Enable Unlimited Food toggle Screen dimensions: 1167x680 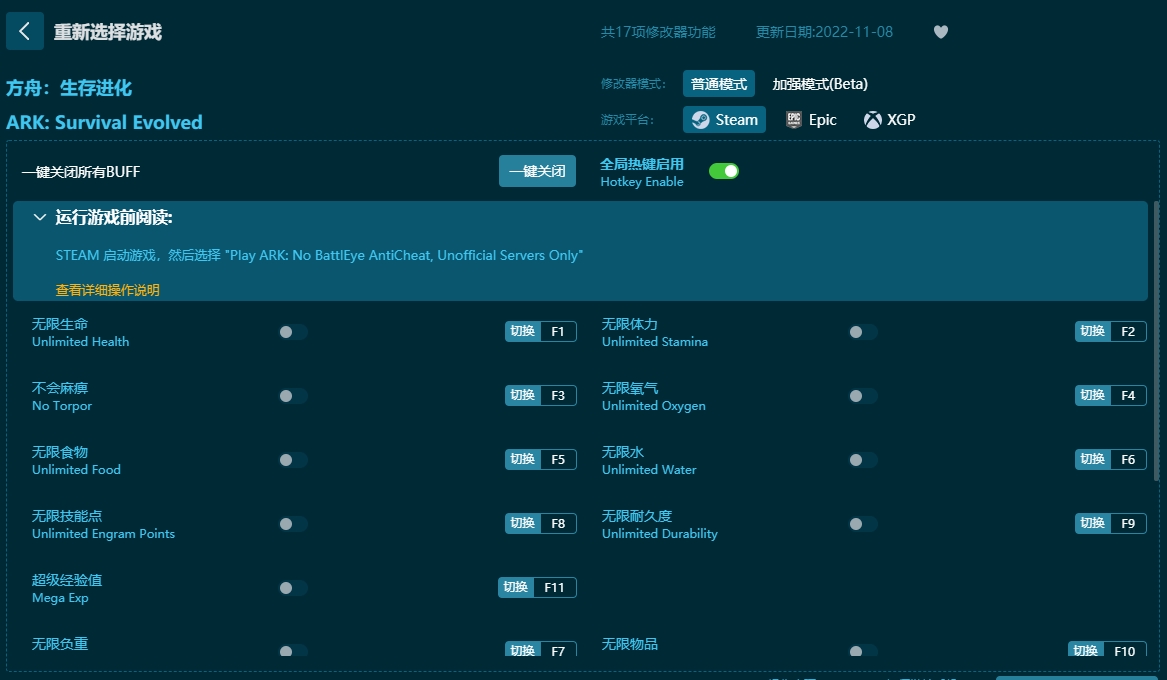(292, 460)
